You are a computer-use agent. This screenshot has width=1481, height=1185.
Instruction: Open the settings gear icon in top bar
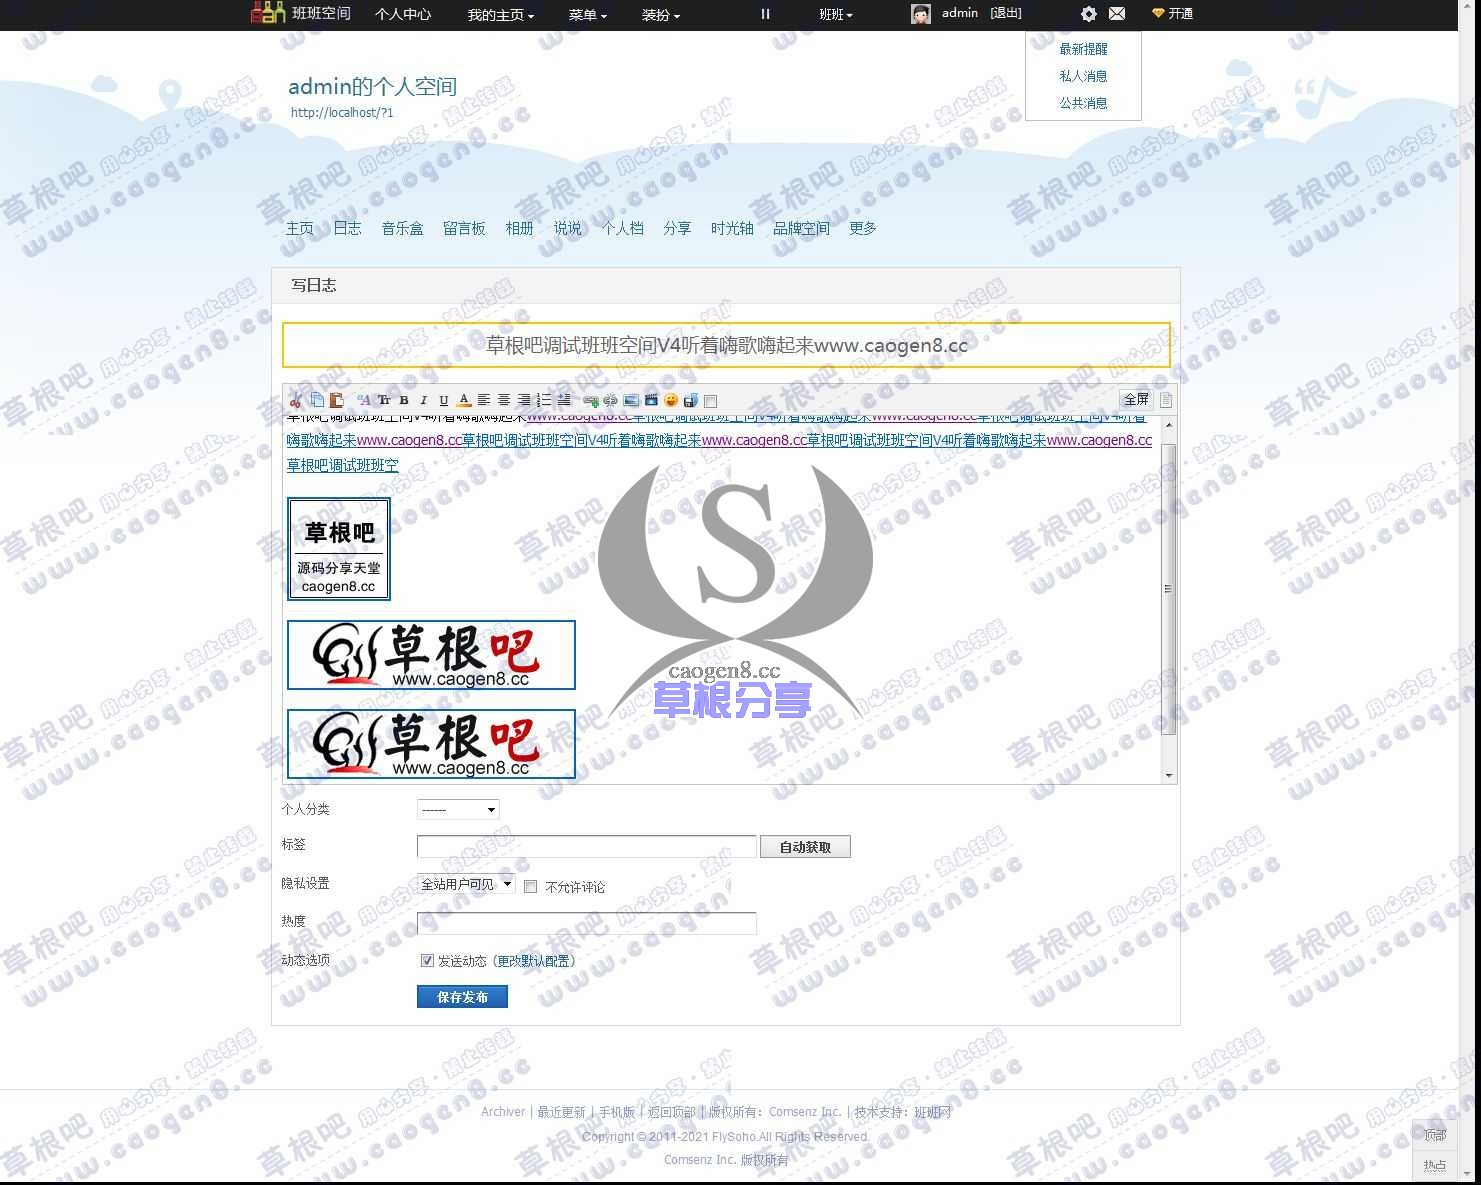[x=1088, y=13]
